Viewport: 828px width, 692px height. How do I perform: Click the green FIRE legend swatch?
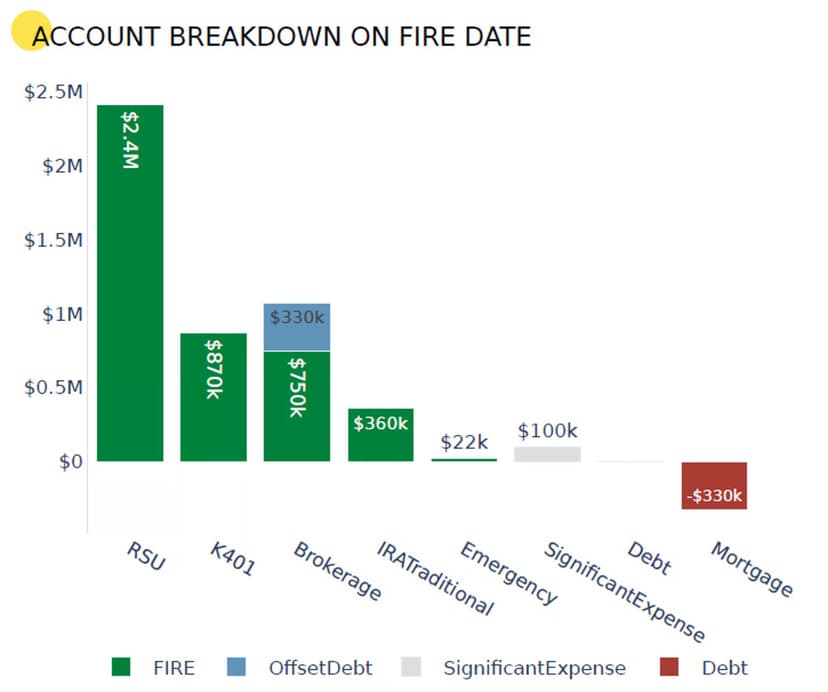coord(122,667)
